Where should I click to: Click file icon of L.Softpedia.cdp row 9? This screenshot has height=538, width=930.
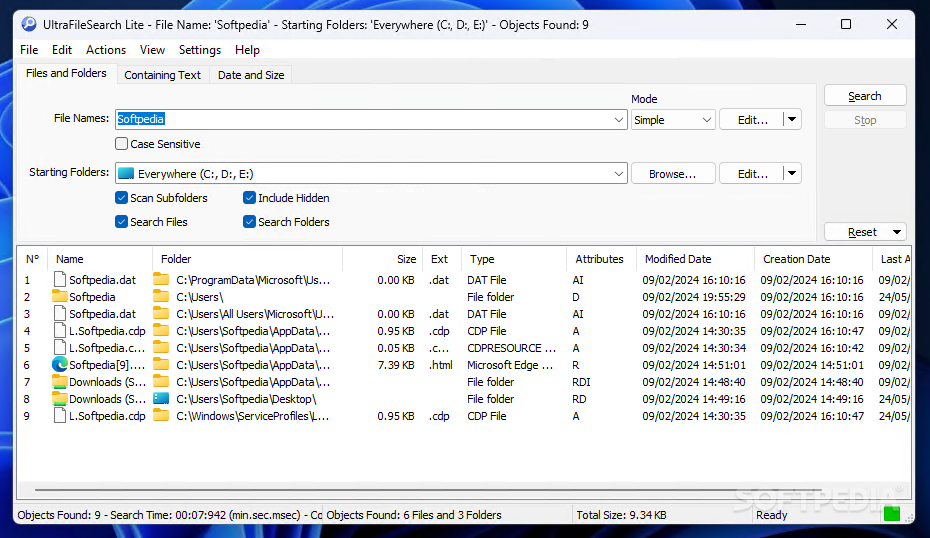[59, 416]
